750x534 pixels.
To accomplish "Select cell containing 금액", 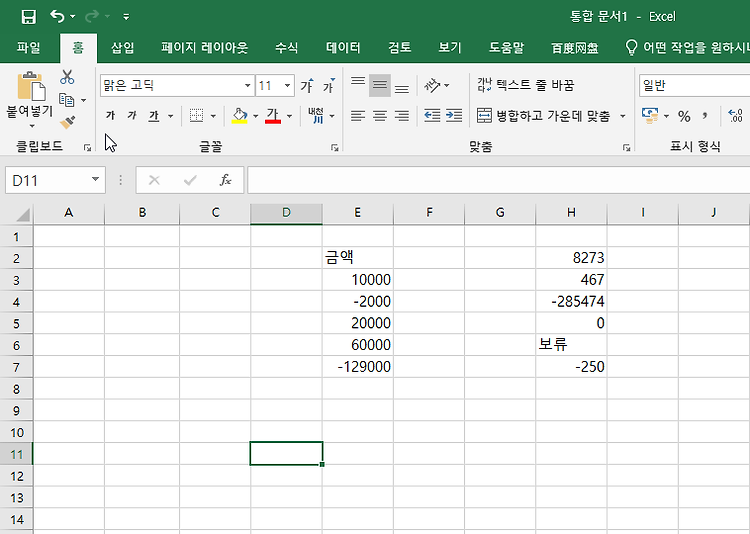I will pyautogui.click(x=358, y=258).
